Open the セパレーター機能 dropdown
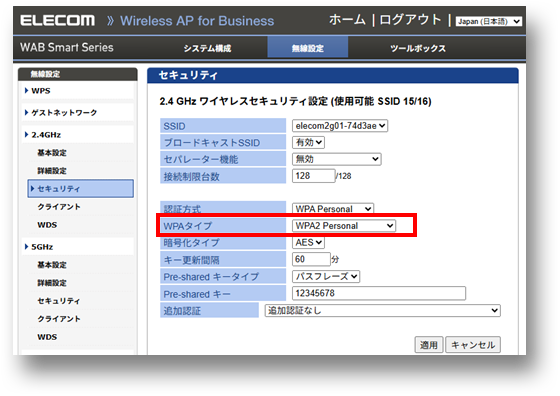 click(x=336, y=159)
